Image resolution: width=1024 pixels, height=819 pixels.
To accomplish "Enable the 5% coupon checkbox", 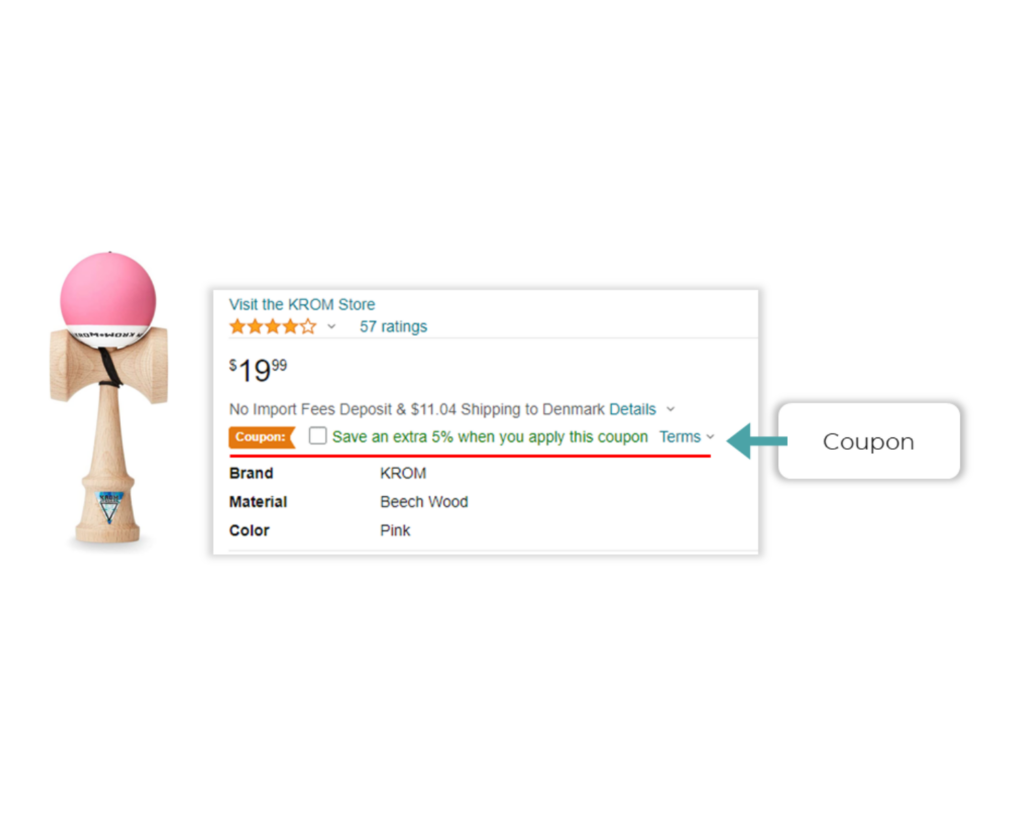I will (x=316, y=435).
